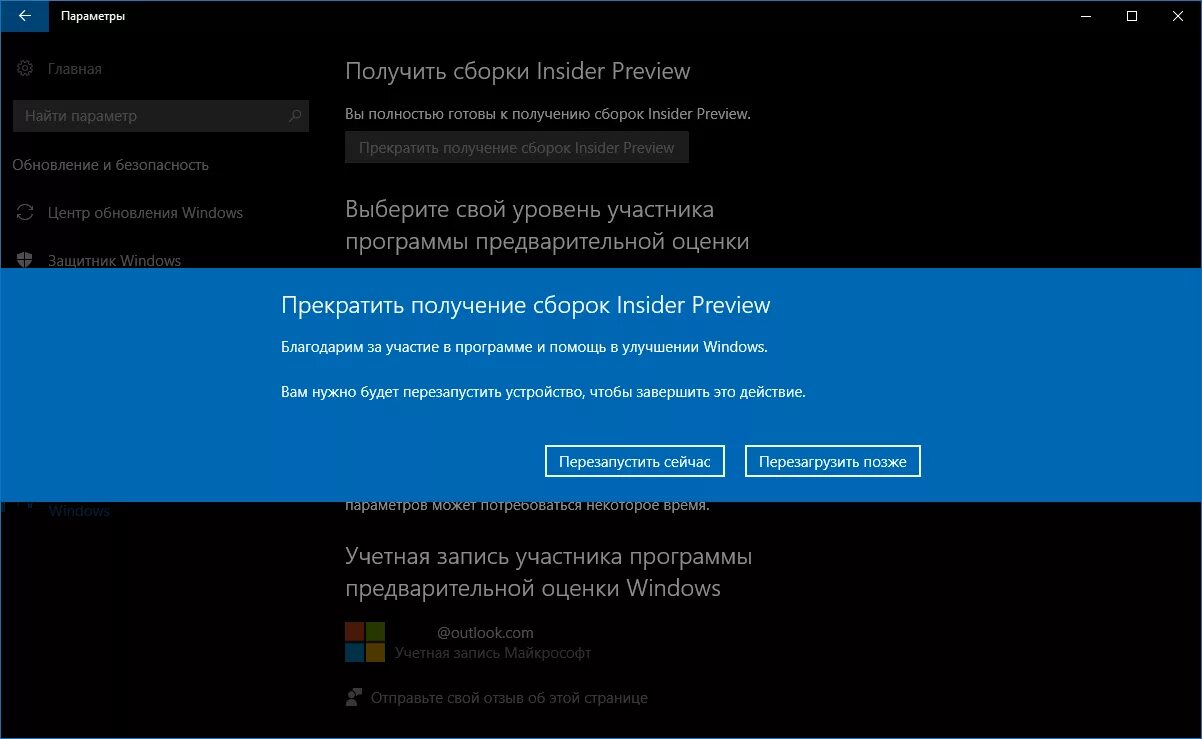Click 'Обновление и безопасность' heading
This screenshot has width=1202, height=739.
(110, 165)
